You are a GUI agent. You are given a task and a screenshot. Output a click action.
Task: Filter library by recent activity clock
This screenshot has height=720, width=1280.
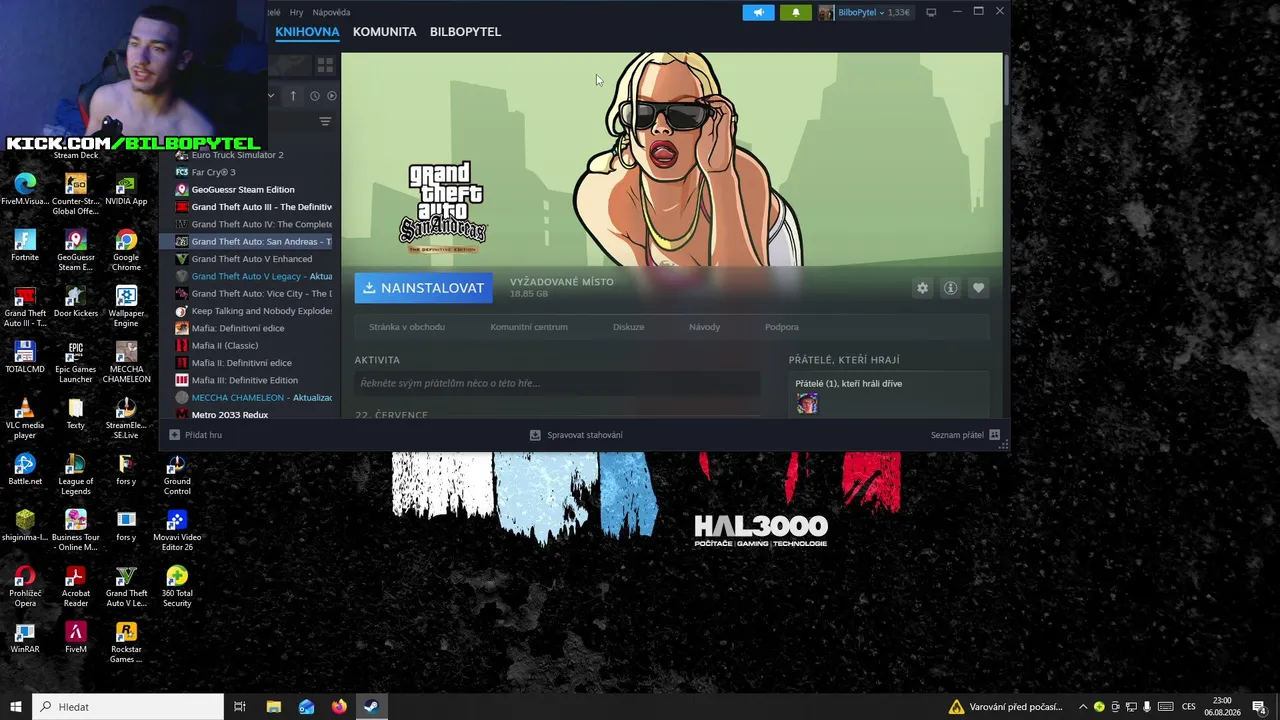(314, 96)
